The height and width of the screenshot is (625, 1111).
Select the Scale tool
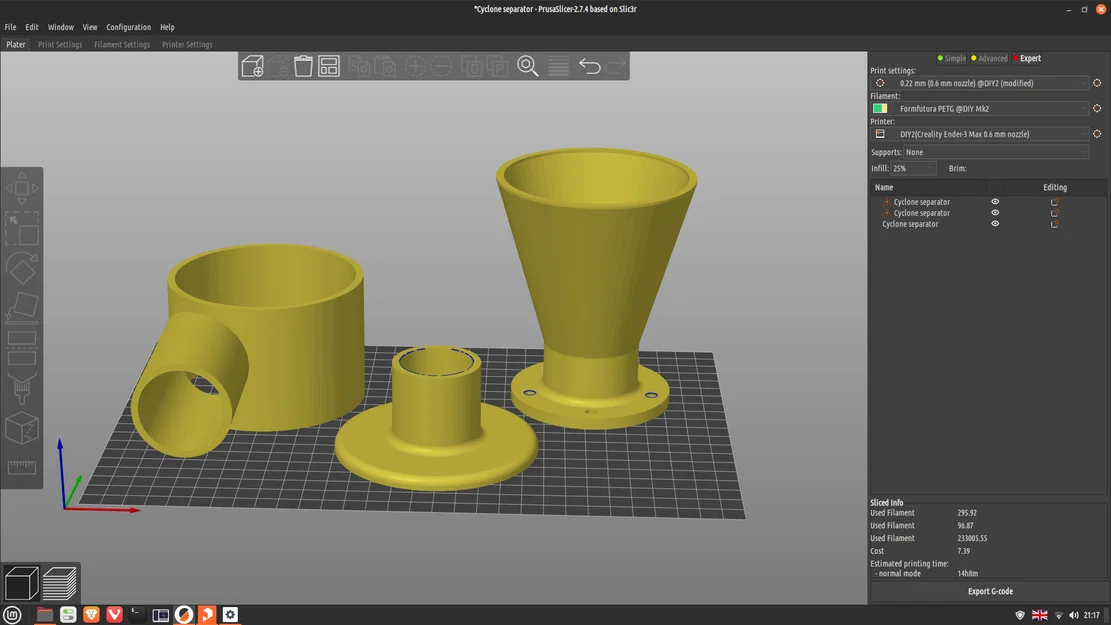click(x=22, y=227)
